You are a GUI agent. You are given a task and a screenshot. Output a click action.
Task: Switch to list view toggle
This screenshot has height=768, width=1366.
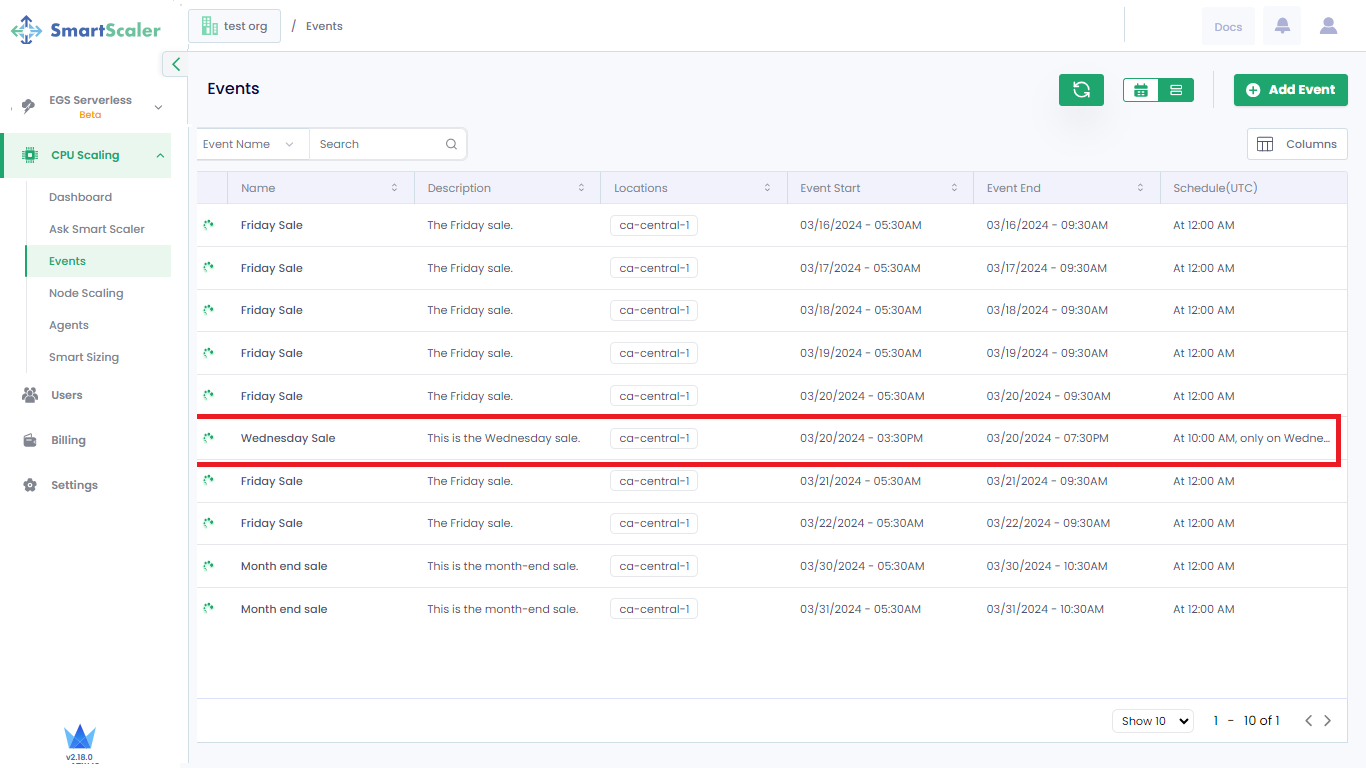(1176, 90)
